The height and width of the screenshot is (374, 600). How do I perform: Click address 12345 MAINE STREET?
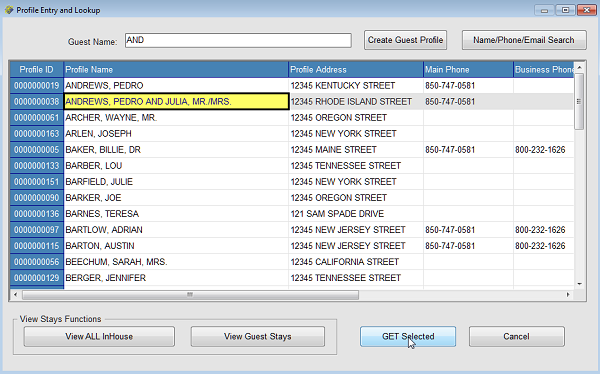[356, 150]
